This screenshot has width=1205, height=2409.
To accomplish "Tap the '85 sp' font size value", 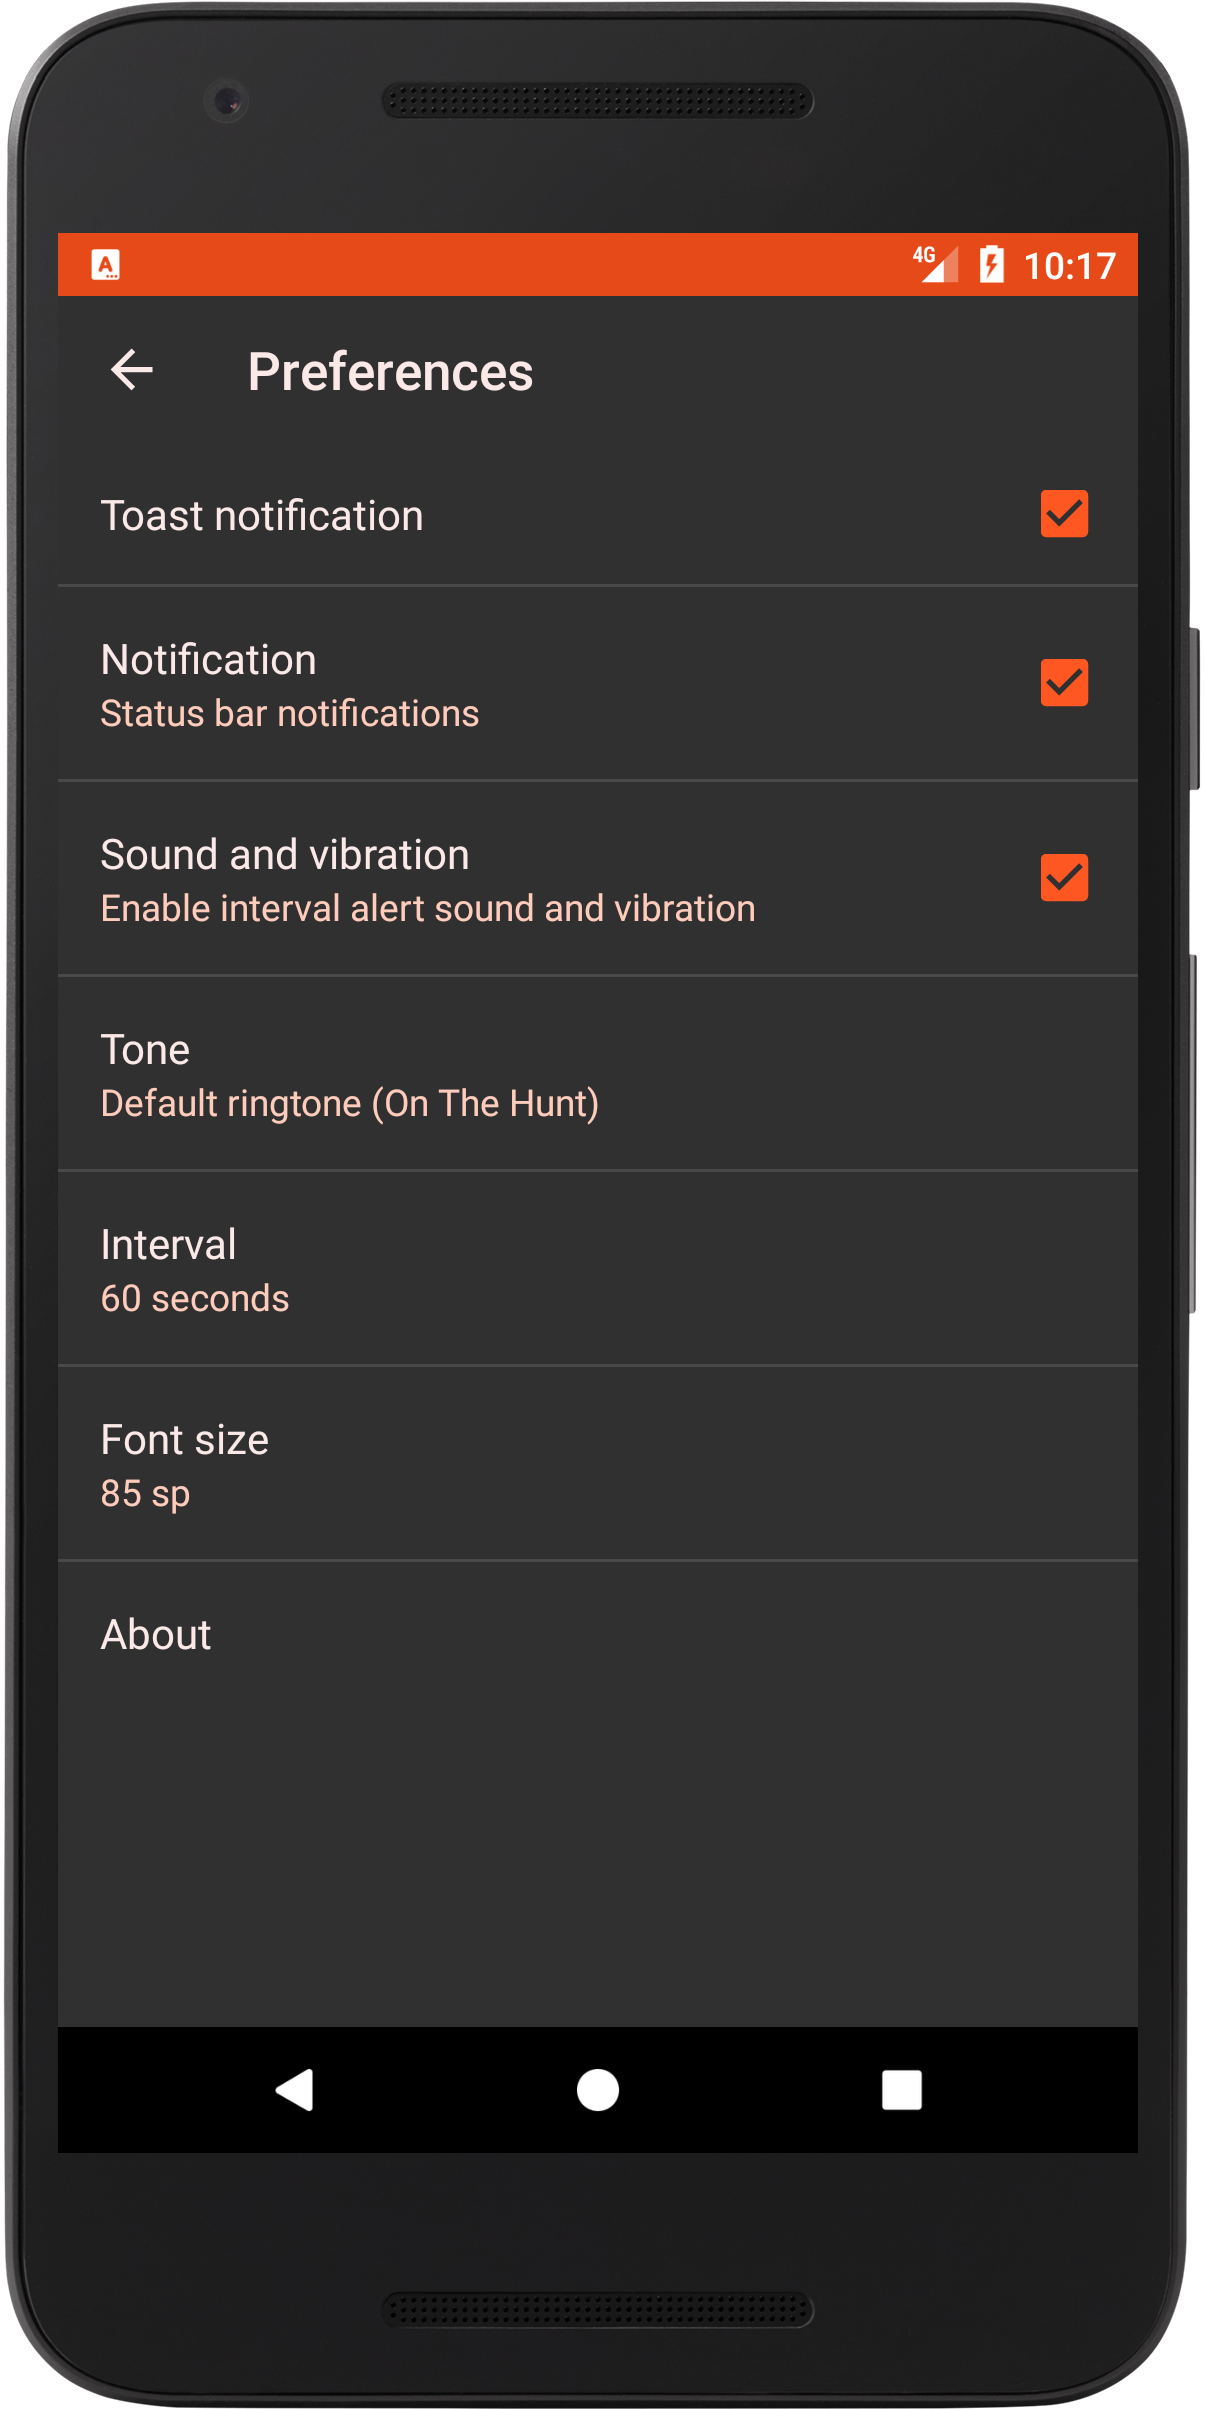I will coord(145,1494).
